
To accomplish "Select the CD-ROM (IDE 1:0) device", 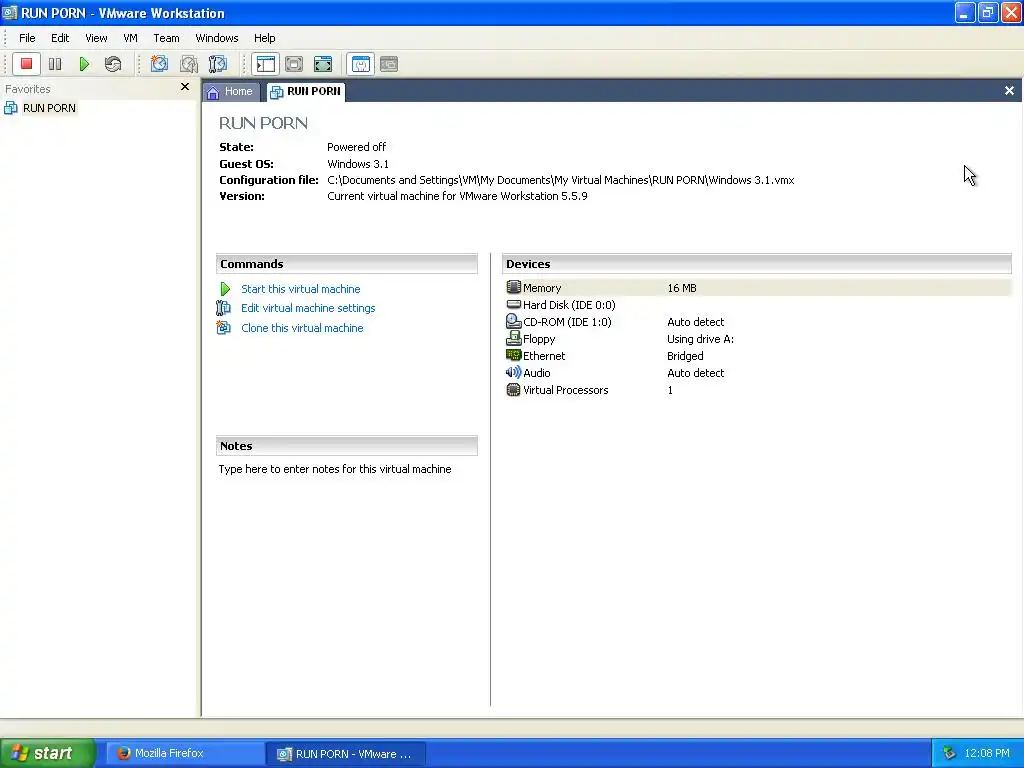I will click(x=758, y=322).
